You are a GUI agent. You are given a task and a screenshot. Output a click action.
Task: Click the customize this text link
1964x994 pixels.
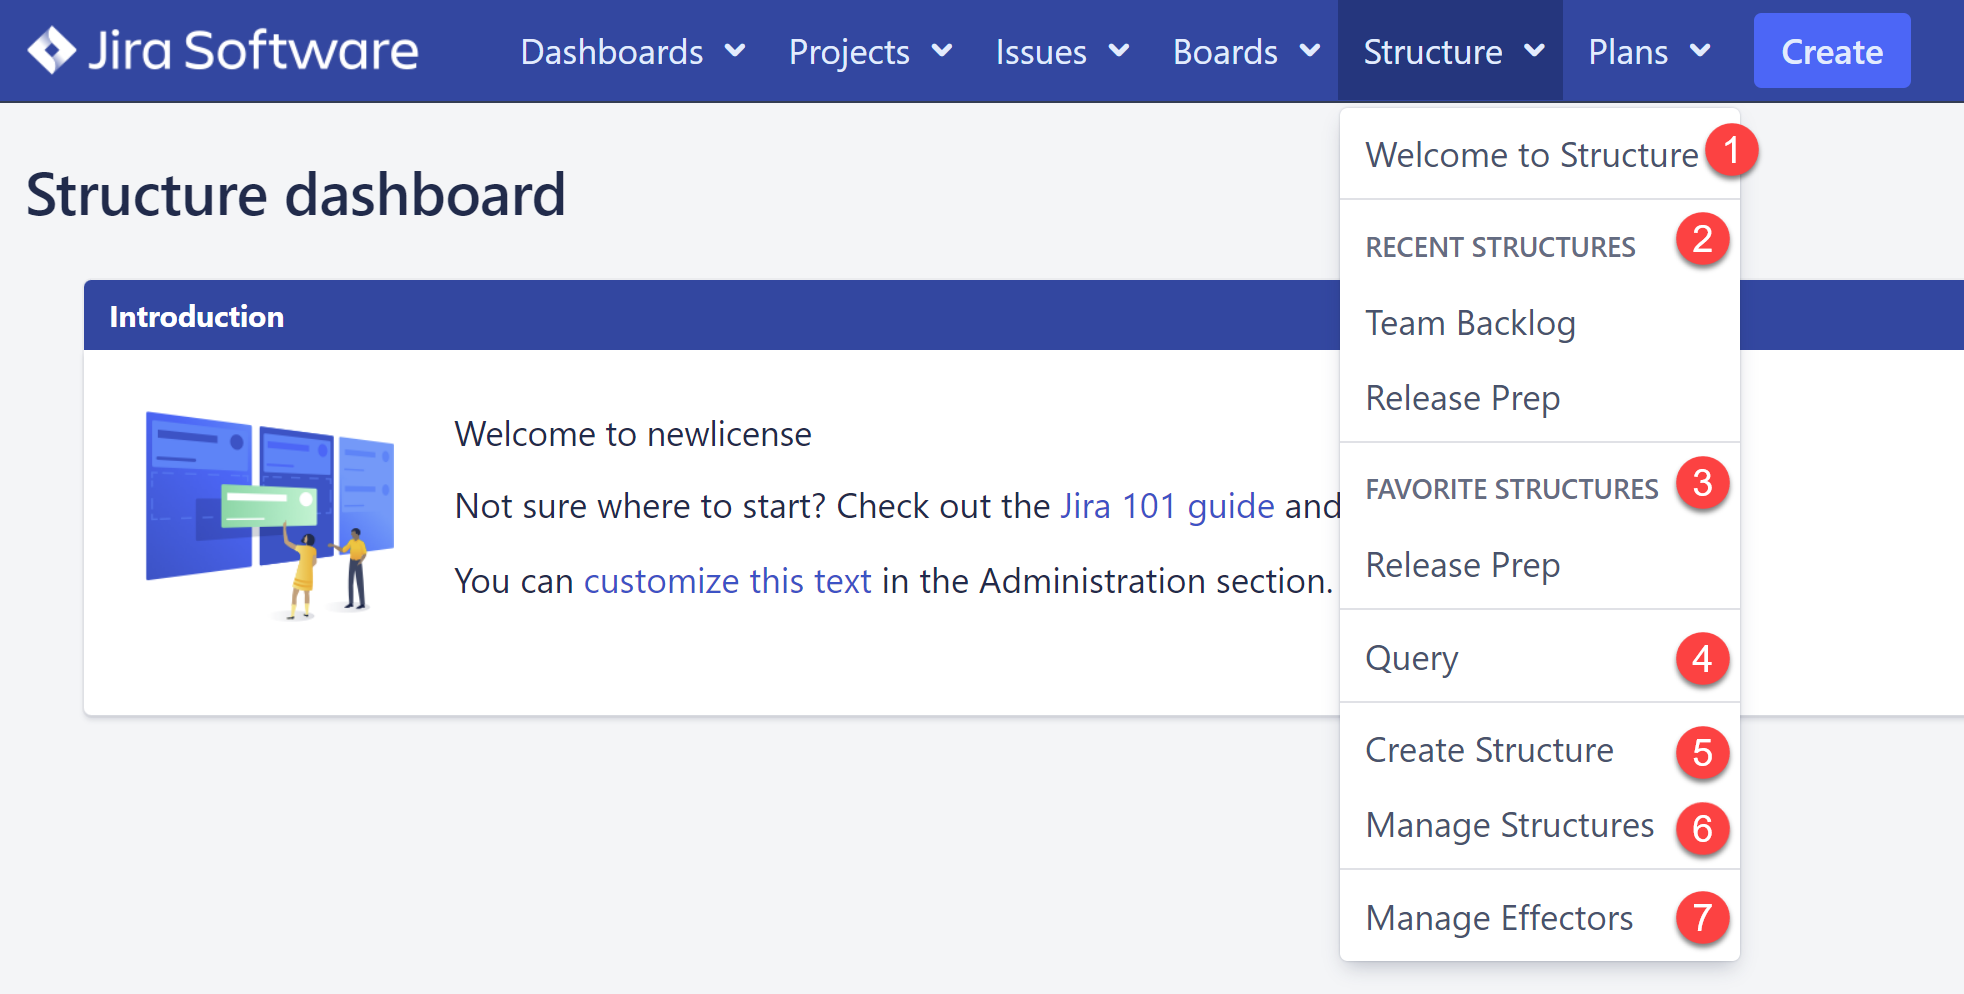click(x=727, y=581)
